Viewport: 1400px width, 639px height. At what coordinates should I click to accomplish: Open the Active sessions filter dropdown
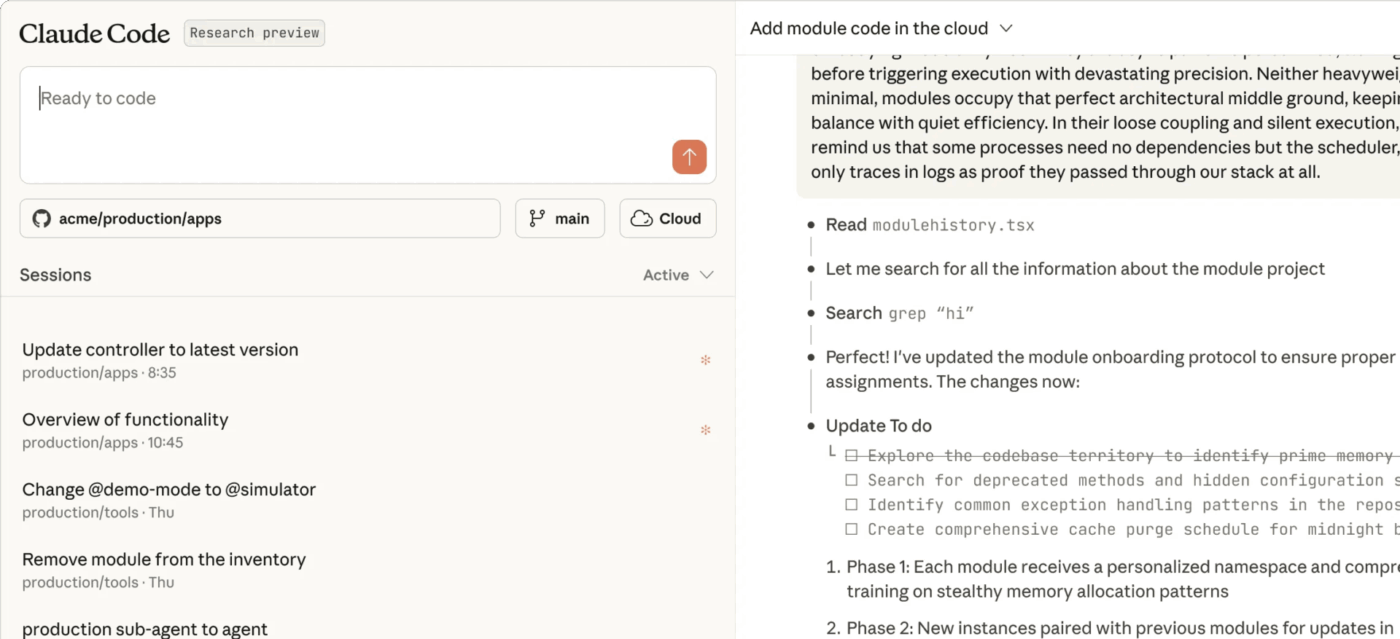tap(679, 274)
